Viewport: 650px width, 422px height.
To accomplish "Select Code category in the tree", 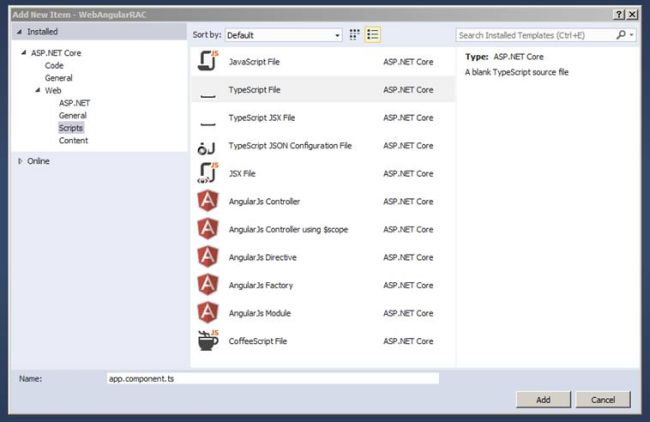I will click(54, 65).
